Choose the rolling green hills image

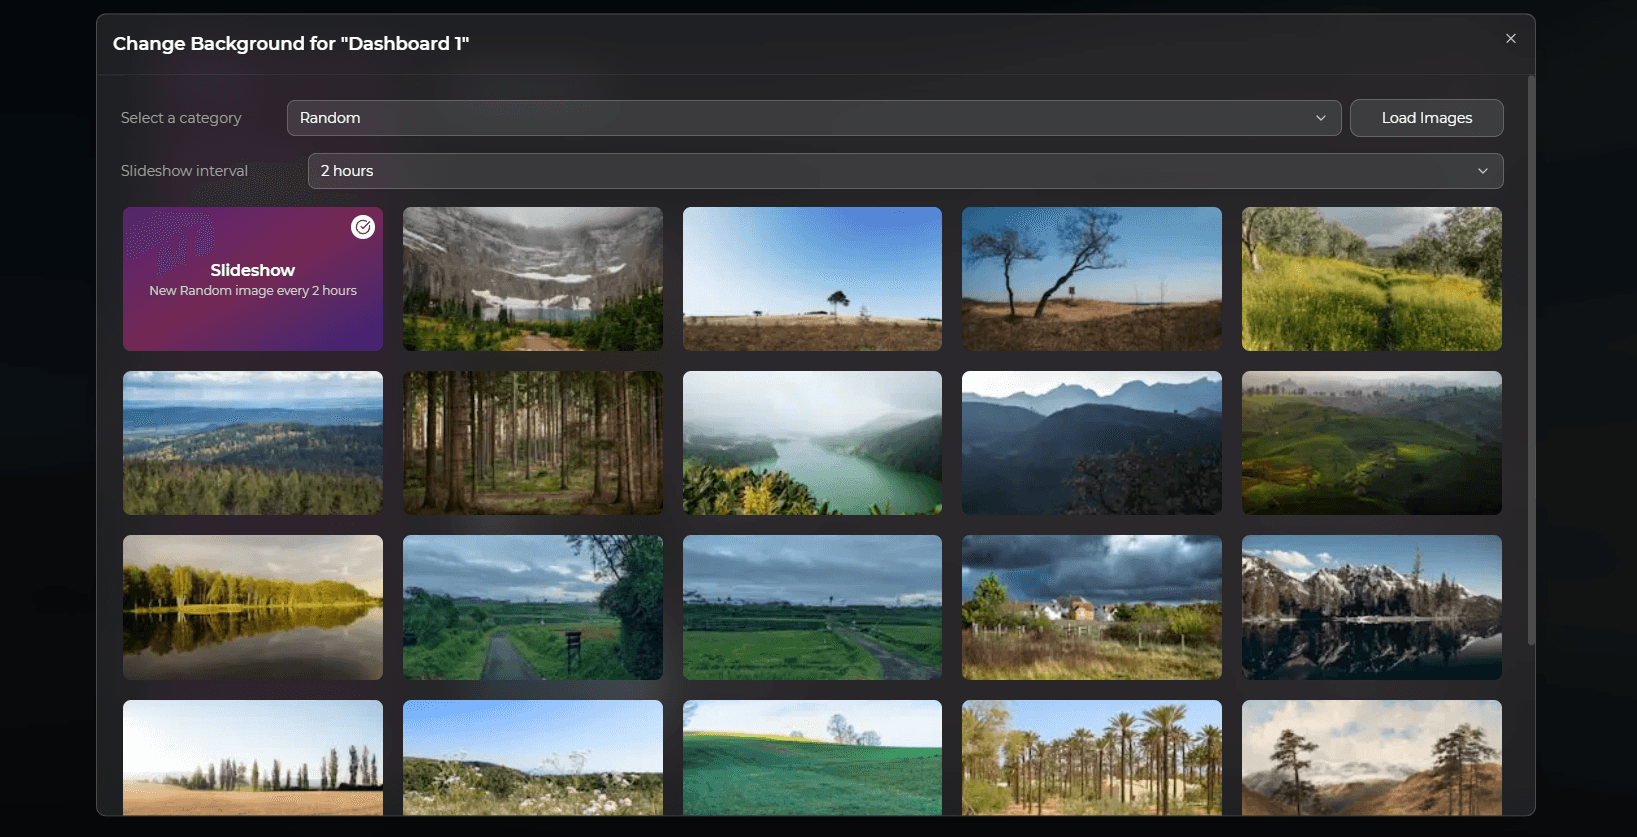coord(1371,443)
